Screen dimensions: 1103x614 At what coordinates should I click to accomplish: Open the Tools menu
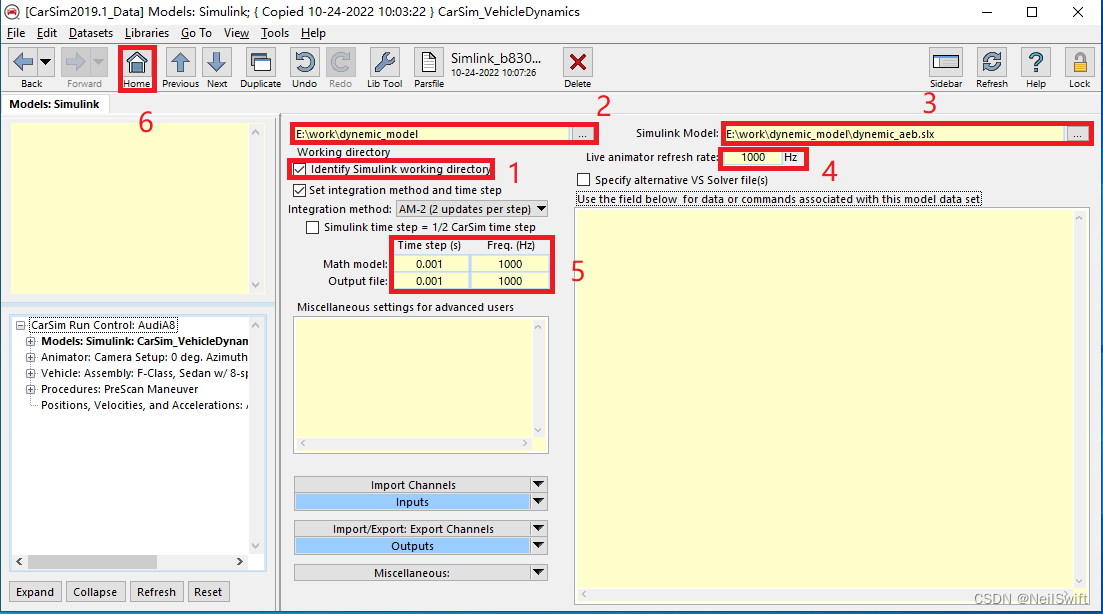pyautogui.click(x=274, y=33)
